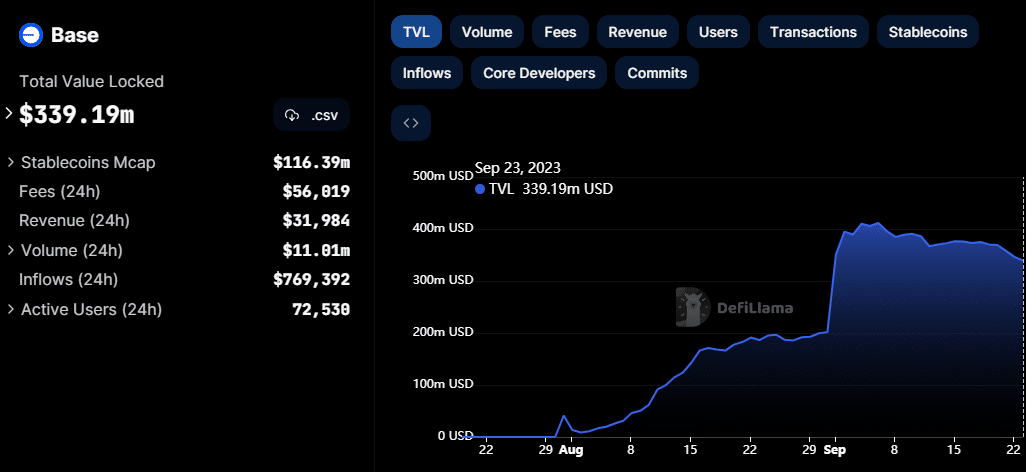Expand the Stablecoins Mcap row
This screenshot has height=472, width=1026.
[x=10, y=162]
